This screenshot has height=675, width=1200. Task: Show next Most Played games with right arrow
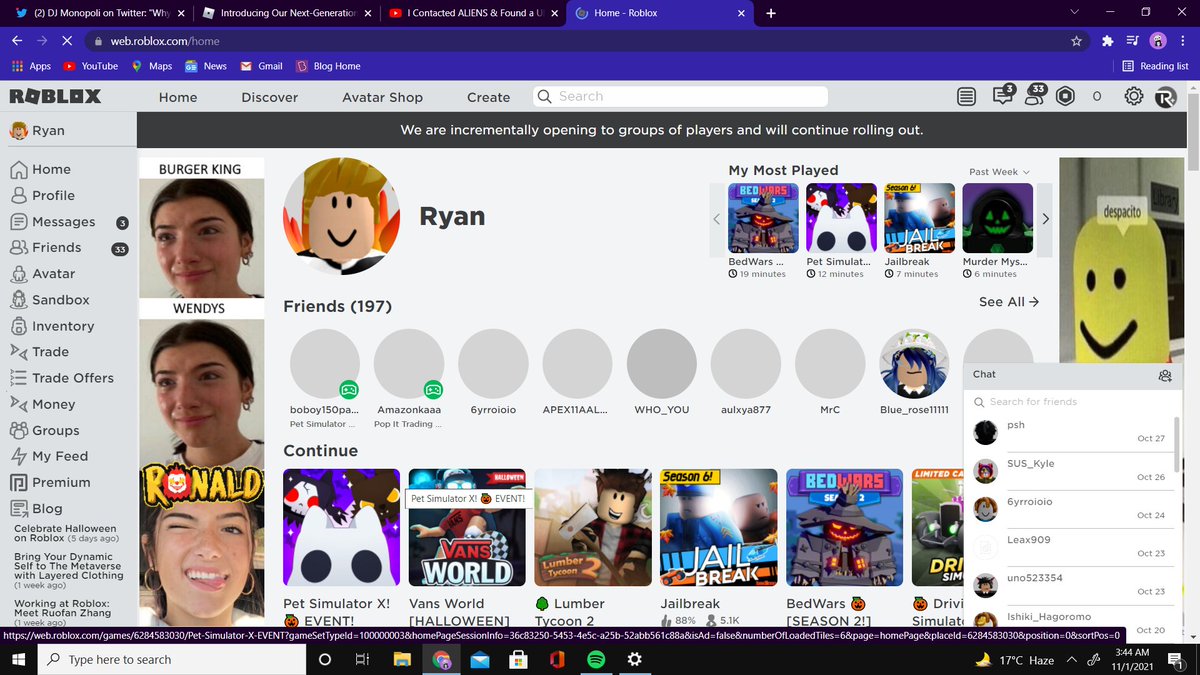point(1045,219)
